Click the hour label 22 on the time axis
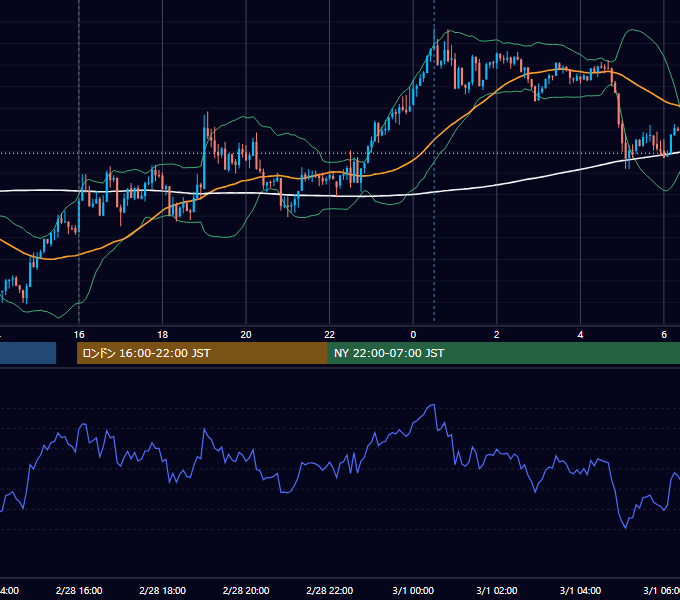Viewport: 680px width, 600px height. (330, 335)
